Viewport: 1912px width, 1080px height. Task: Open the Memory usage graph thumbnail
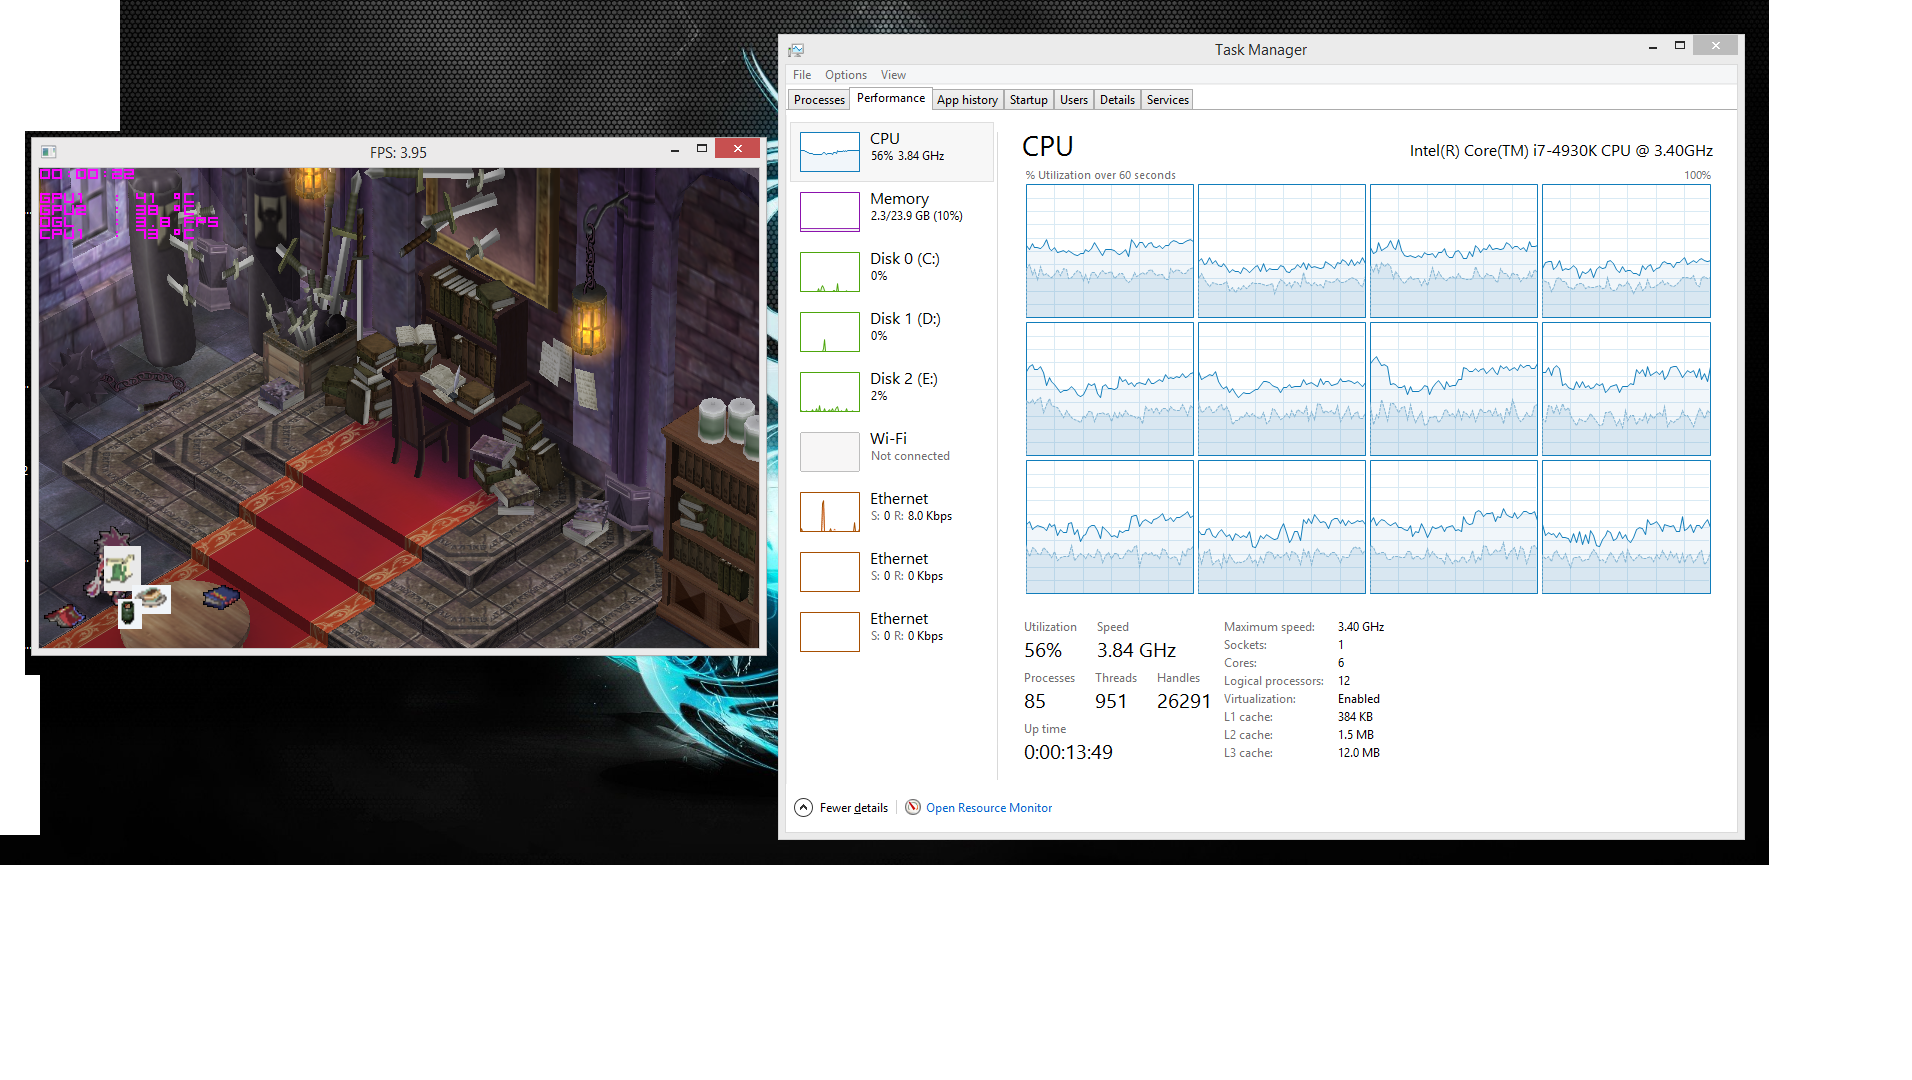click(x=829, y=212)
